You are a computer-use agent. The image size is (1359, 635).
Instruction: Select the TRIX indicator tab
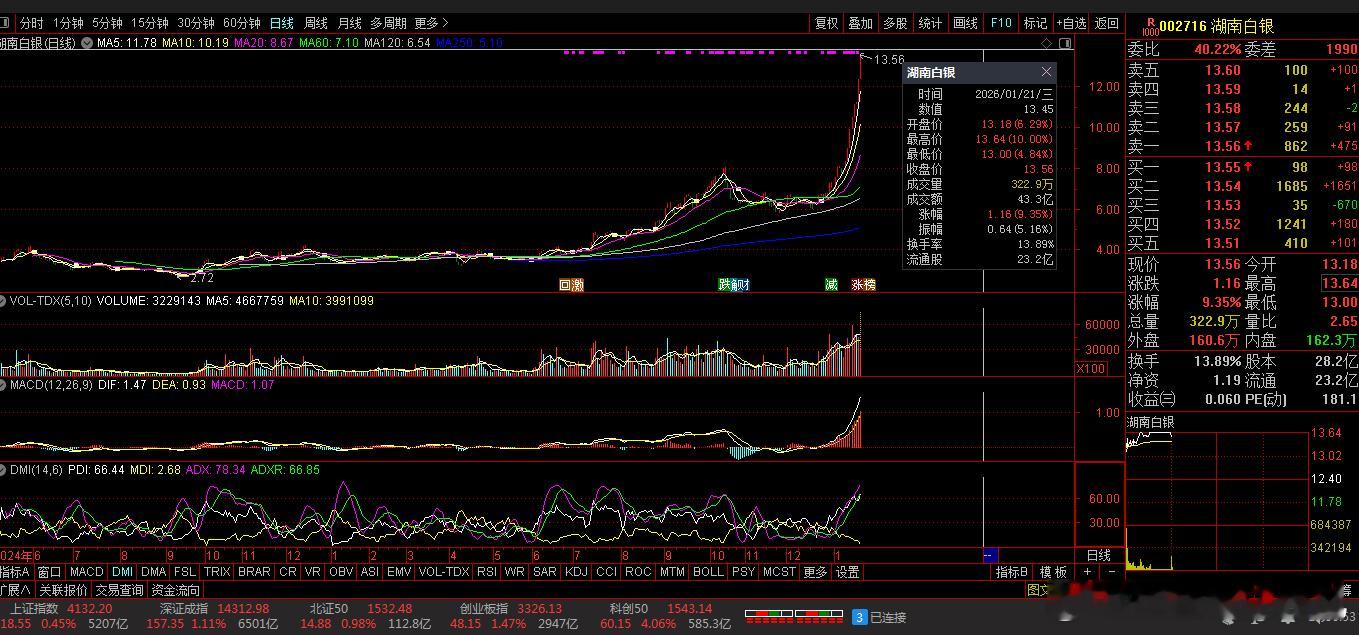click(217, 572)
